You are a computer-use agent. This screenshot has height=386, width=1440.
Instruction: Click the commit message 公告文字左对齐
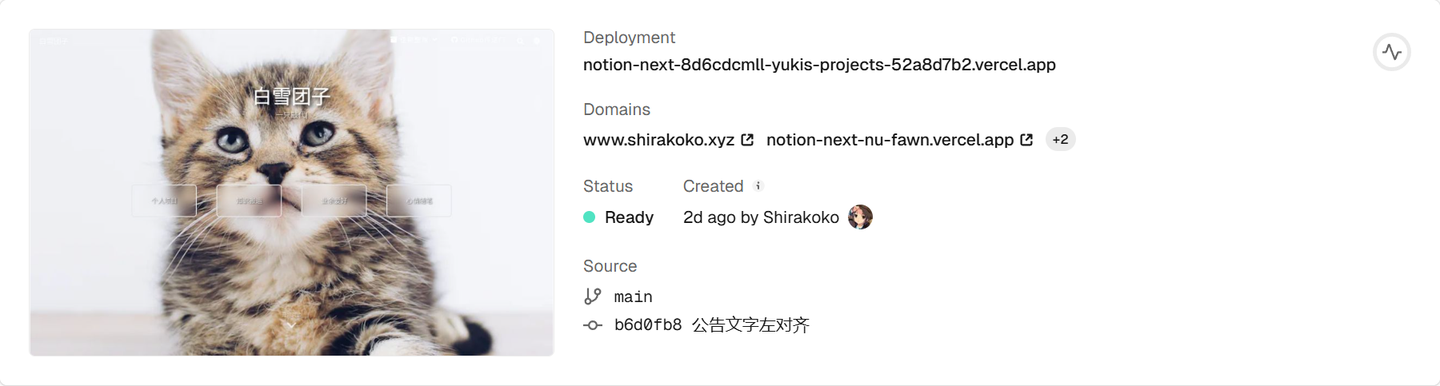point(751,325)
